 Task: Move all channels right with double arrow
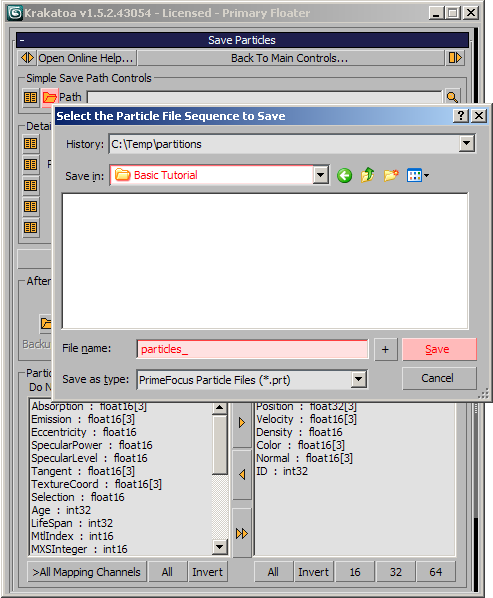242,533
